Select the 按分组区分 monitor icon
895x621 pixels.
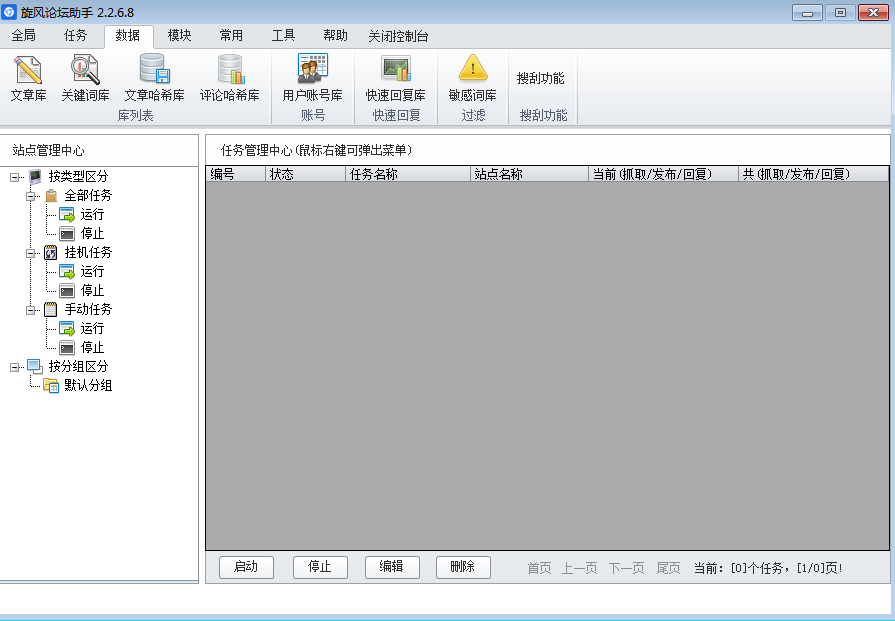35,366
